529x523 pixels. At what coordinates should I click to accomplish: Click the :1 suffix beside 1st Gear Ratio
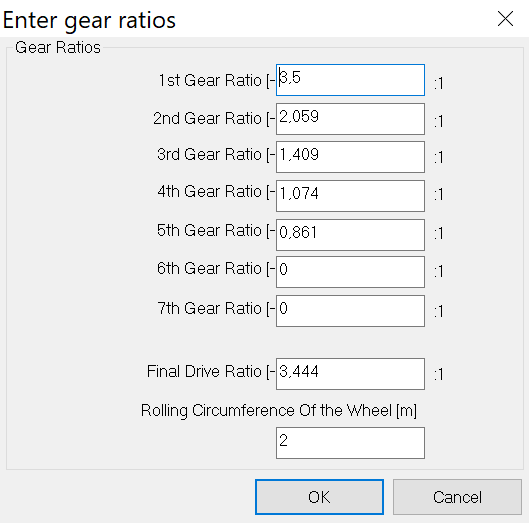(438, 83)
